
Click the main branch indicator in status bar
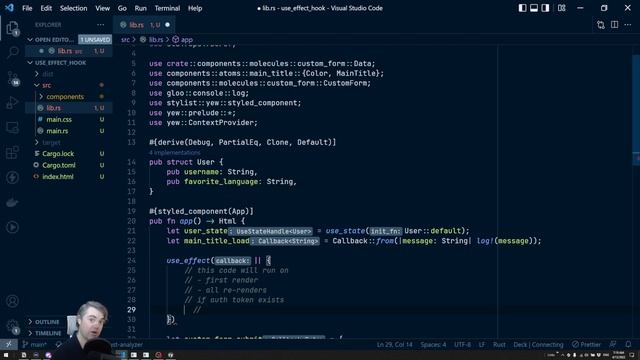[x=34, y=344]
